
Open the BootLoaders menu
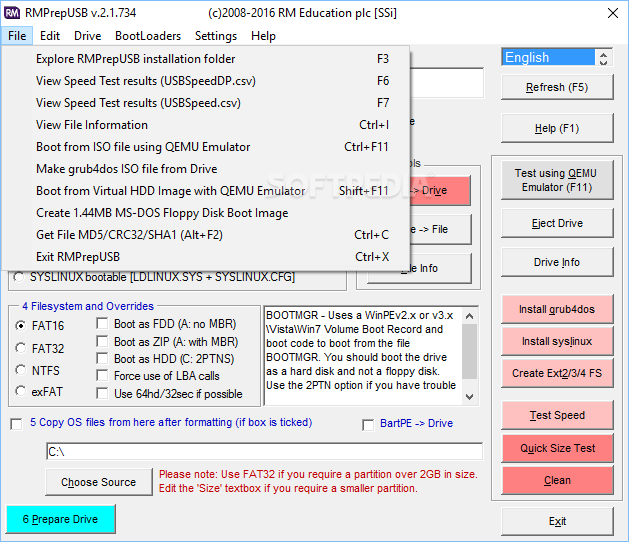point(148,36)
